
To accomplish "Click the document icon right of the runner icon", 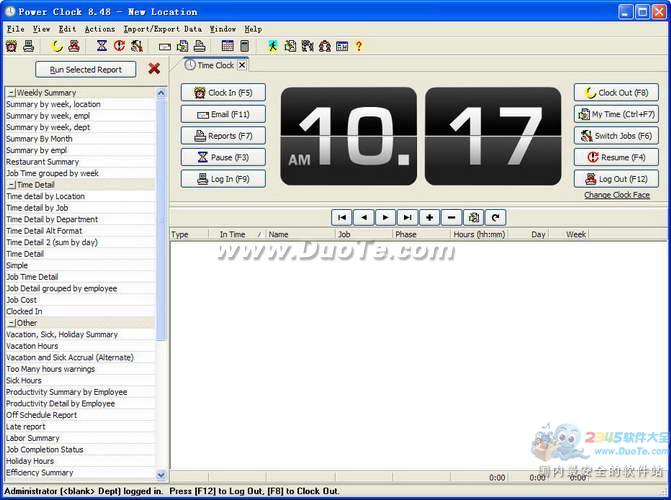I will point(290,46).
